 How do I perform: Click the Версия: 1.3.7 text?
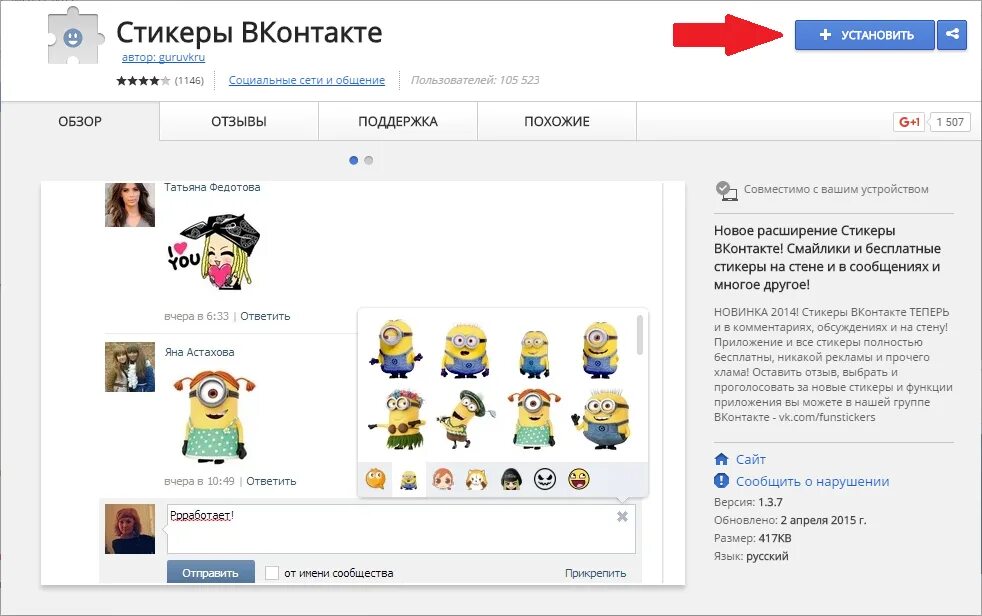coord(748,502)
